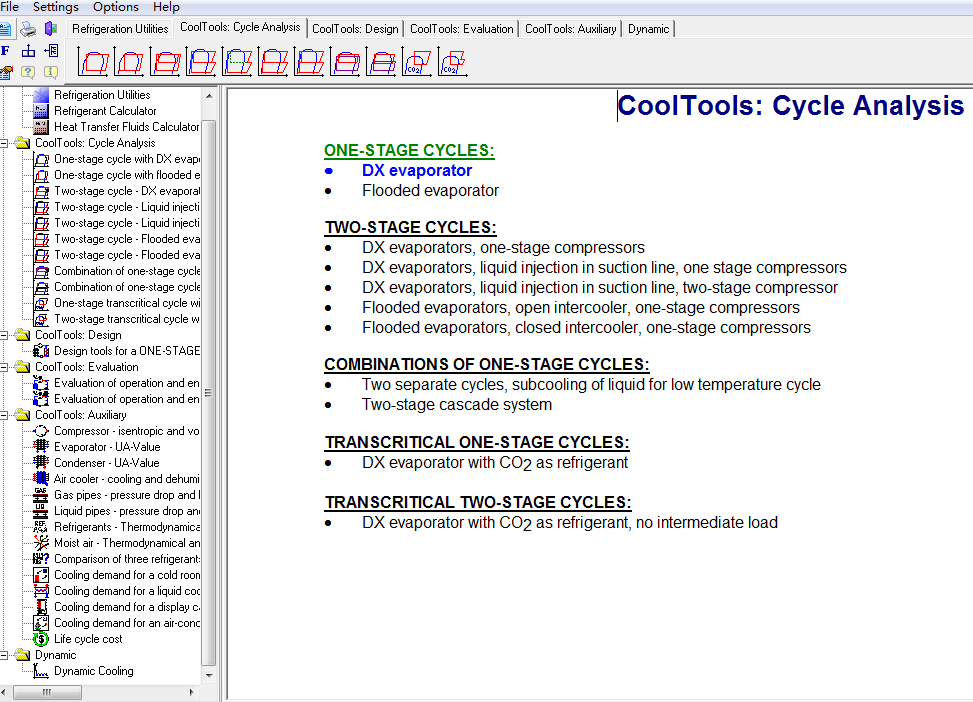Collapse CoolTools: Auxiliary tree folder
973x702 pixels.
pyautogui.click(x=4, y=415)
